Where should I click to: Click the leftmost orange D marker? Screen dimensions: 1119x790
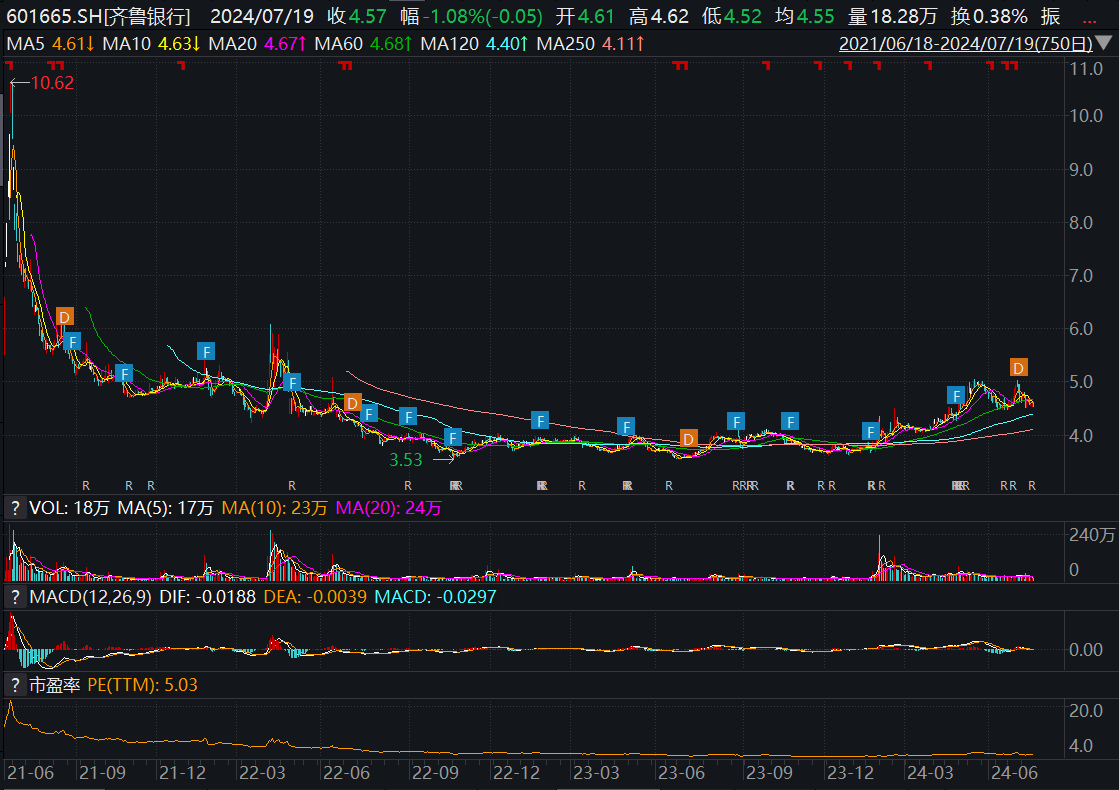pos(65,317)
